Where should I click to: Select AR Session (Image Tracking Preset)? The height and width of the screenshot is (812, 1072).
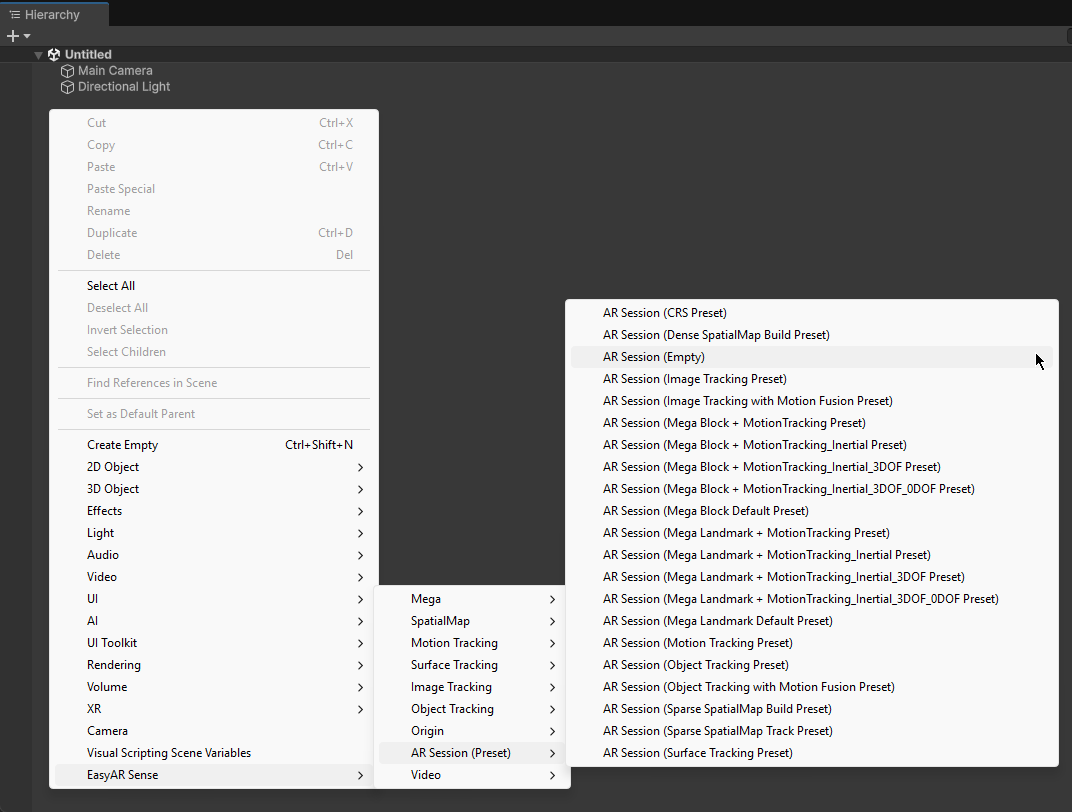(694, 379)
